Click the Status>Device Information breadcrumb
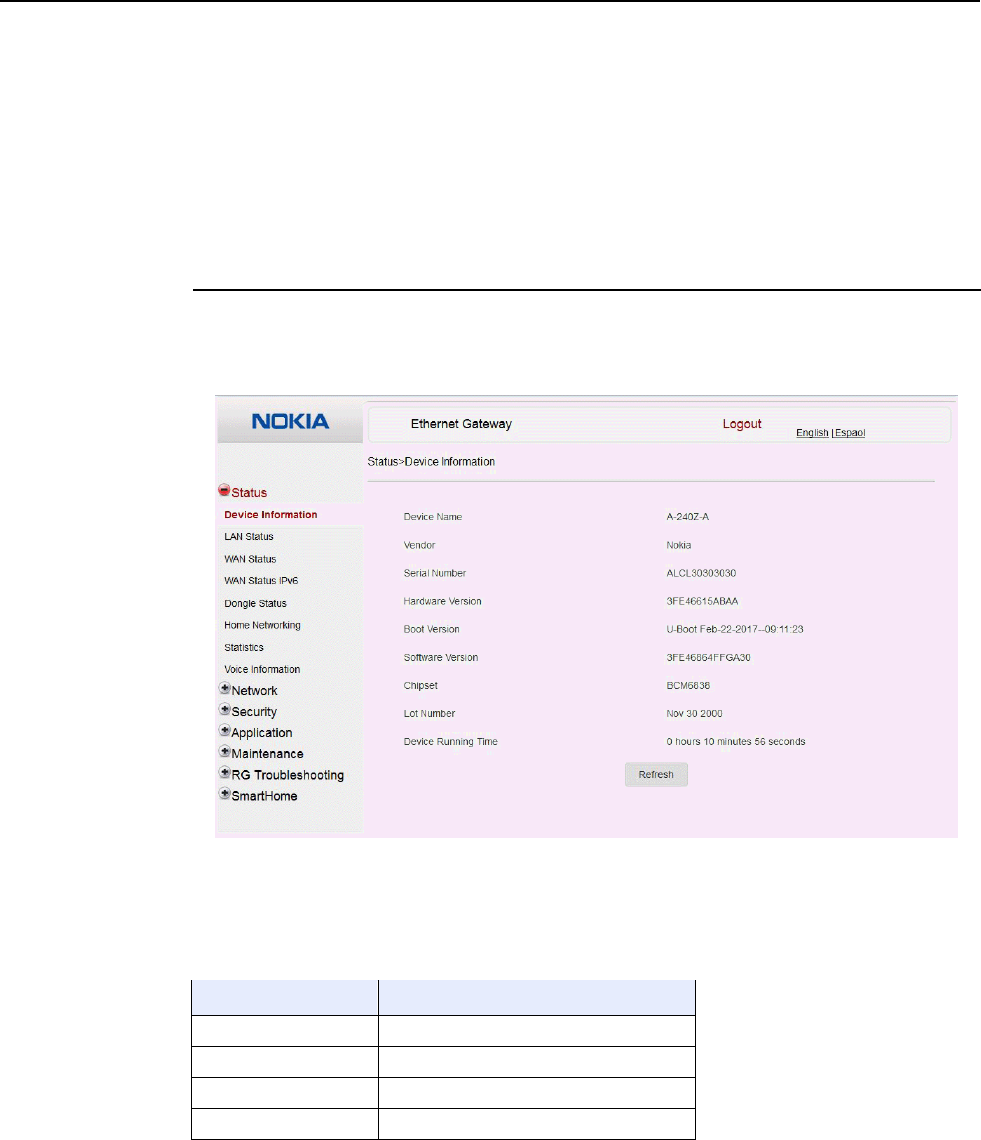Image resolution: width=981 pixels, height=1140 pixels. [431, 462]
